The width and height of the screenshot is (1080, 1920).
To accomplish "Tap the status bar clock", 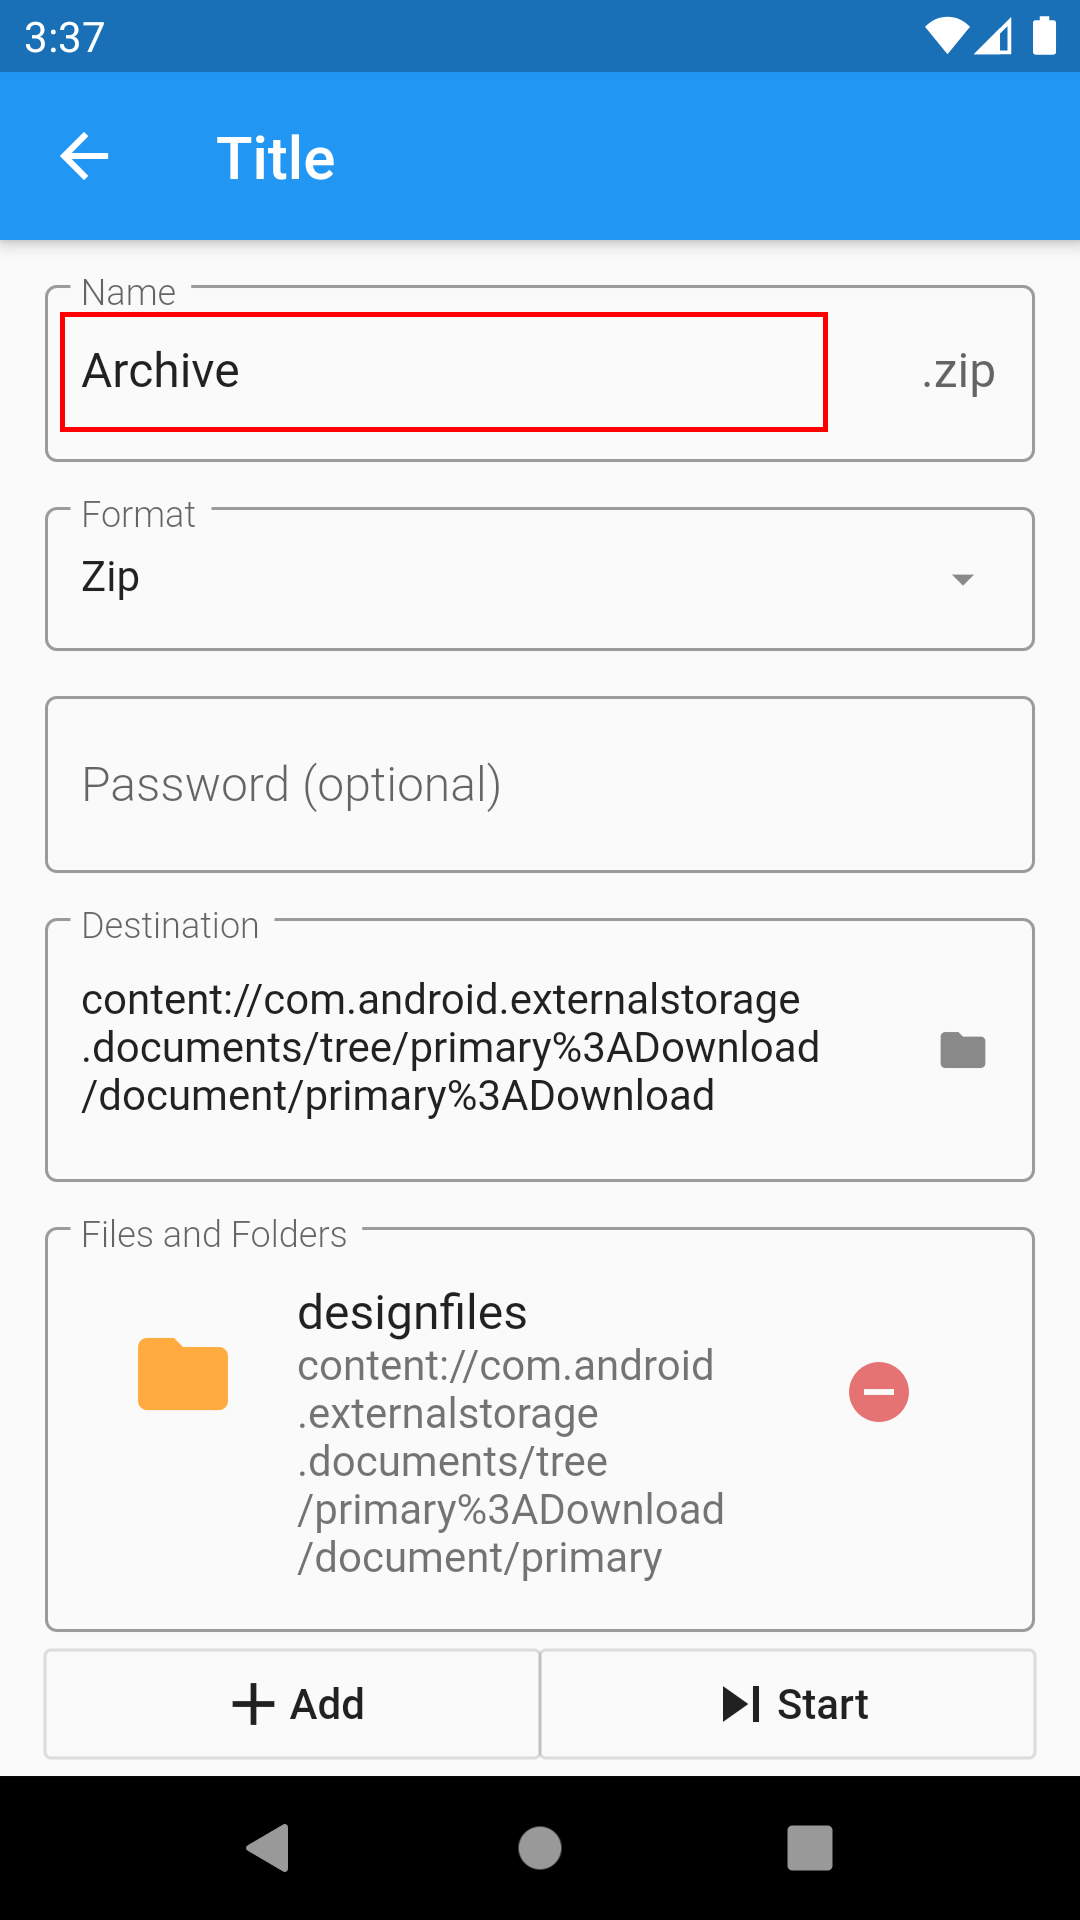I will pos(64,38).
